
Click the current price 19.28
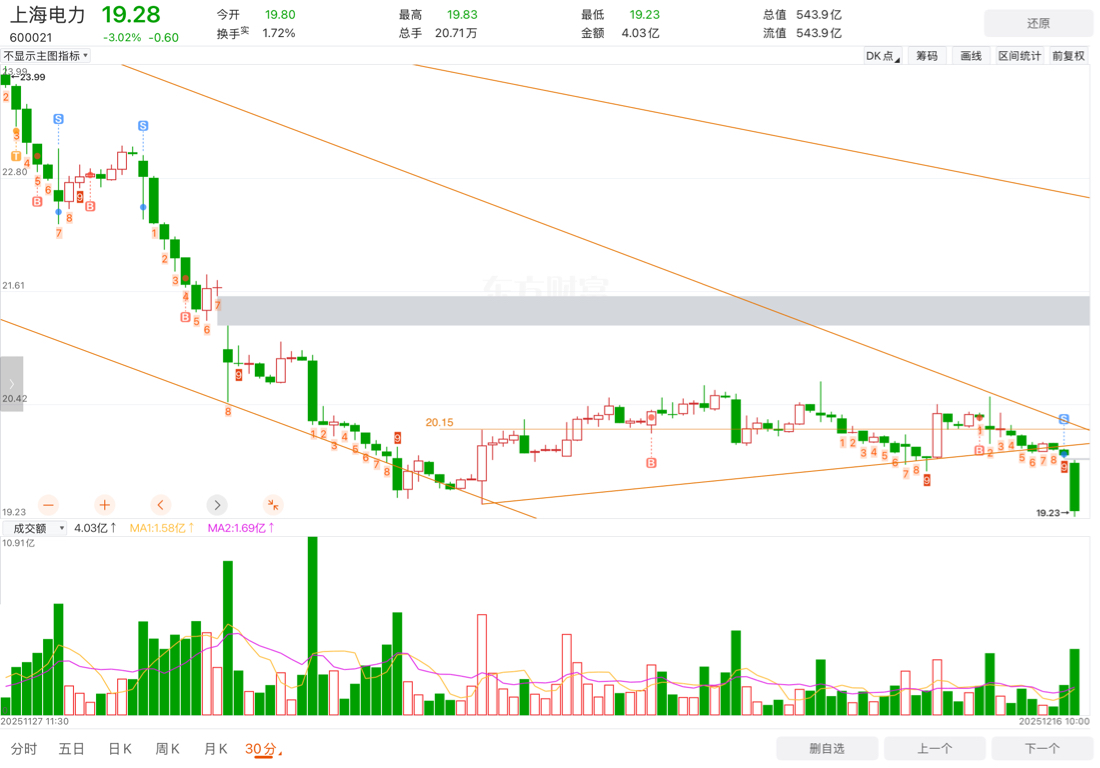point(130,15)
